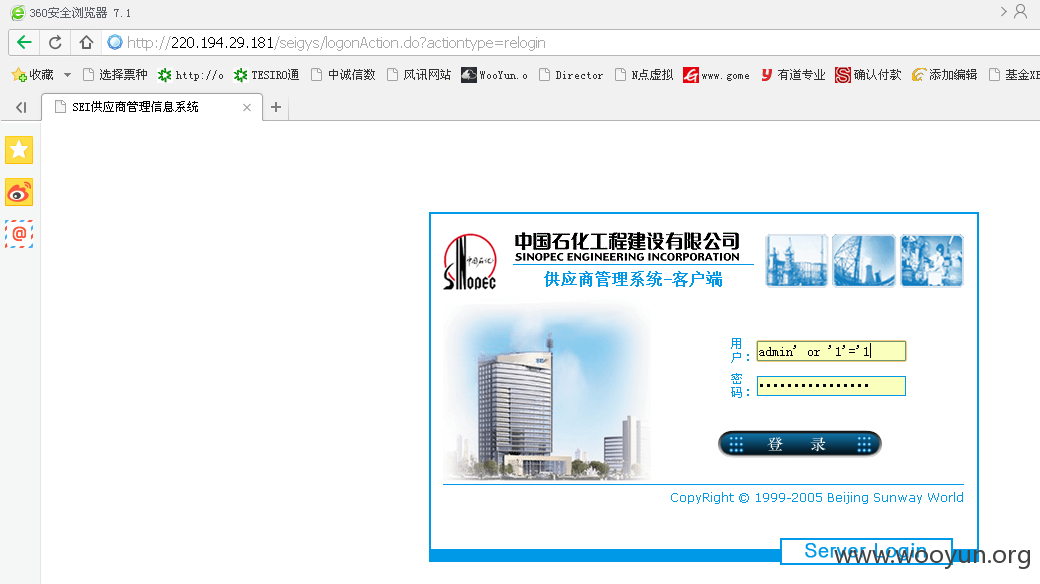Open the 添加编辑 bookmark
1040x584 pixels.
coord(944,75)
